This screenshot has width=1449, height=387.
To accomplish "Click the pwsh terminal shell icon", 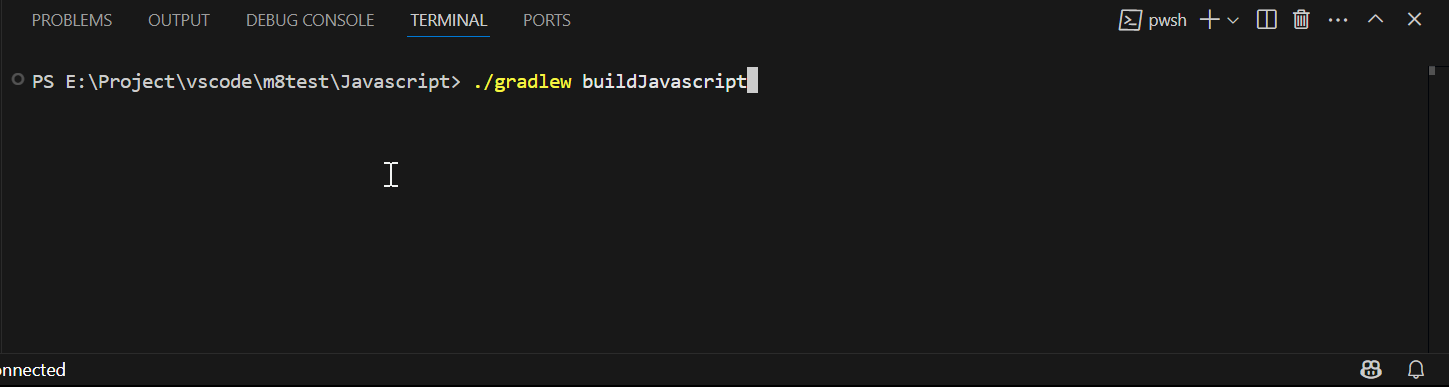I will point(1130,20).
